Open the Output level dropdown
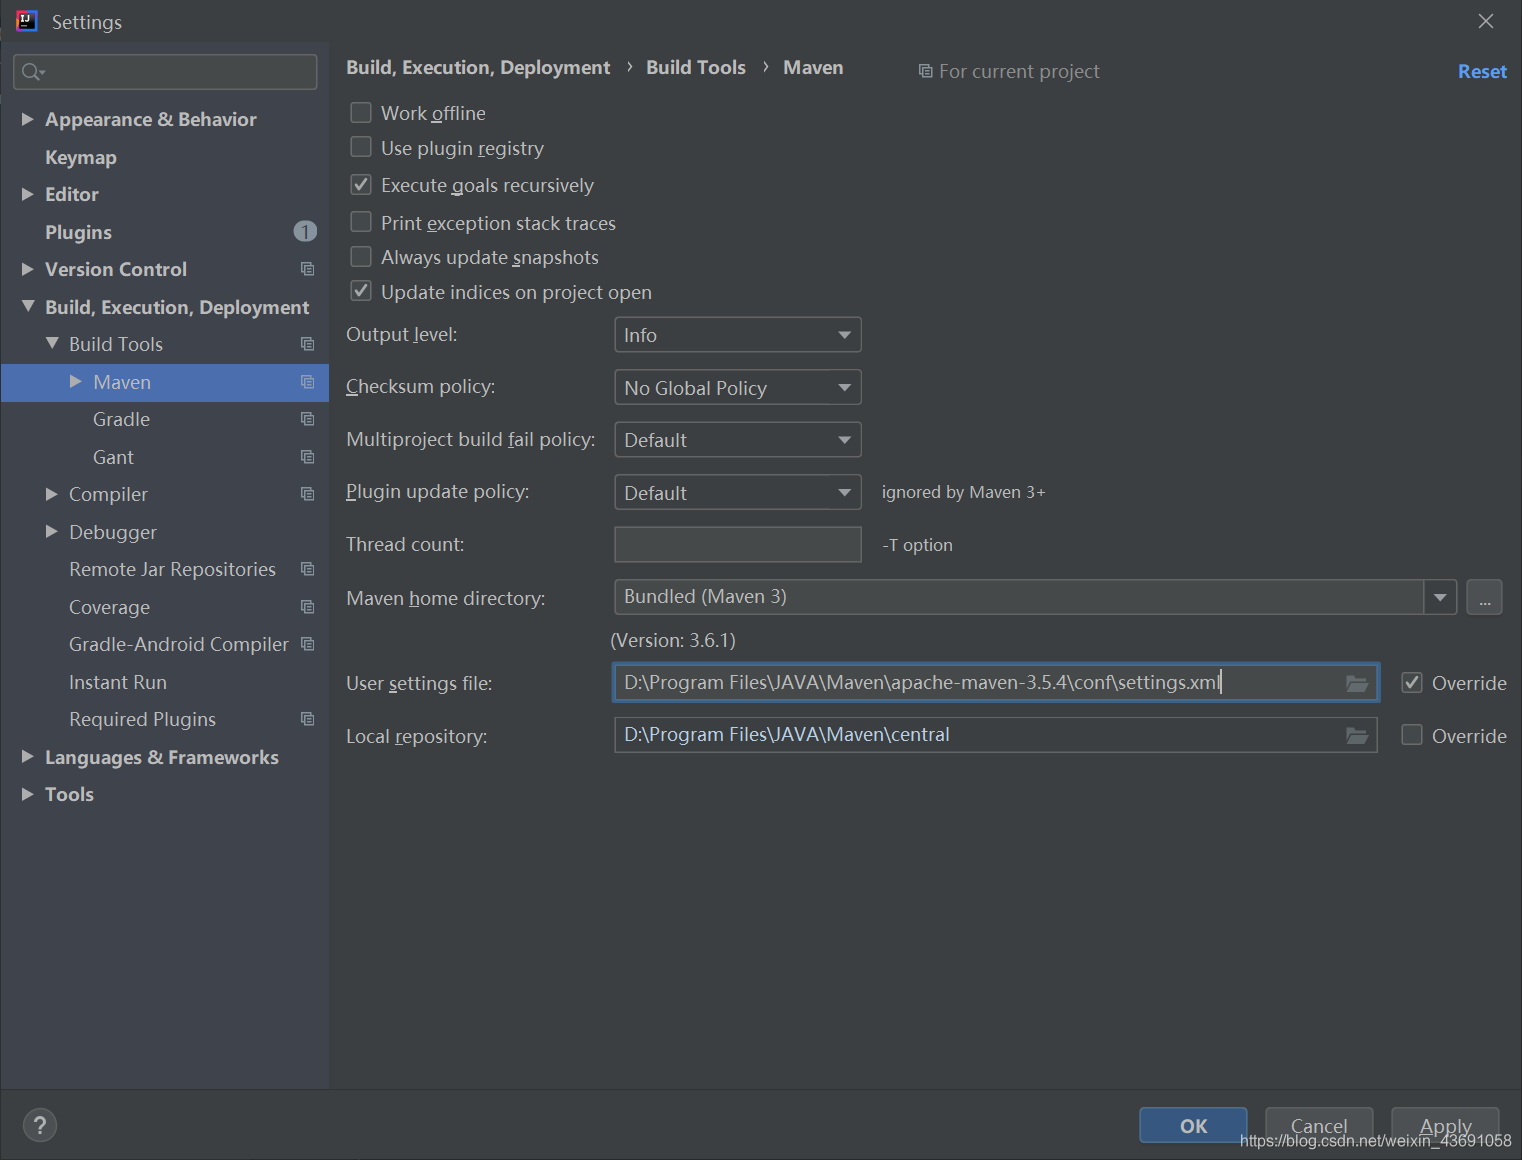Screen dimensions: 1522x1160 738,335
